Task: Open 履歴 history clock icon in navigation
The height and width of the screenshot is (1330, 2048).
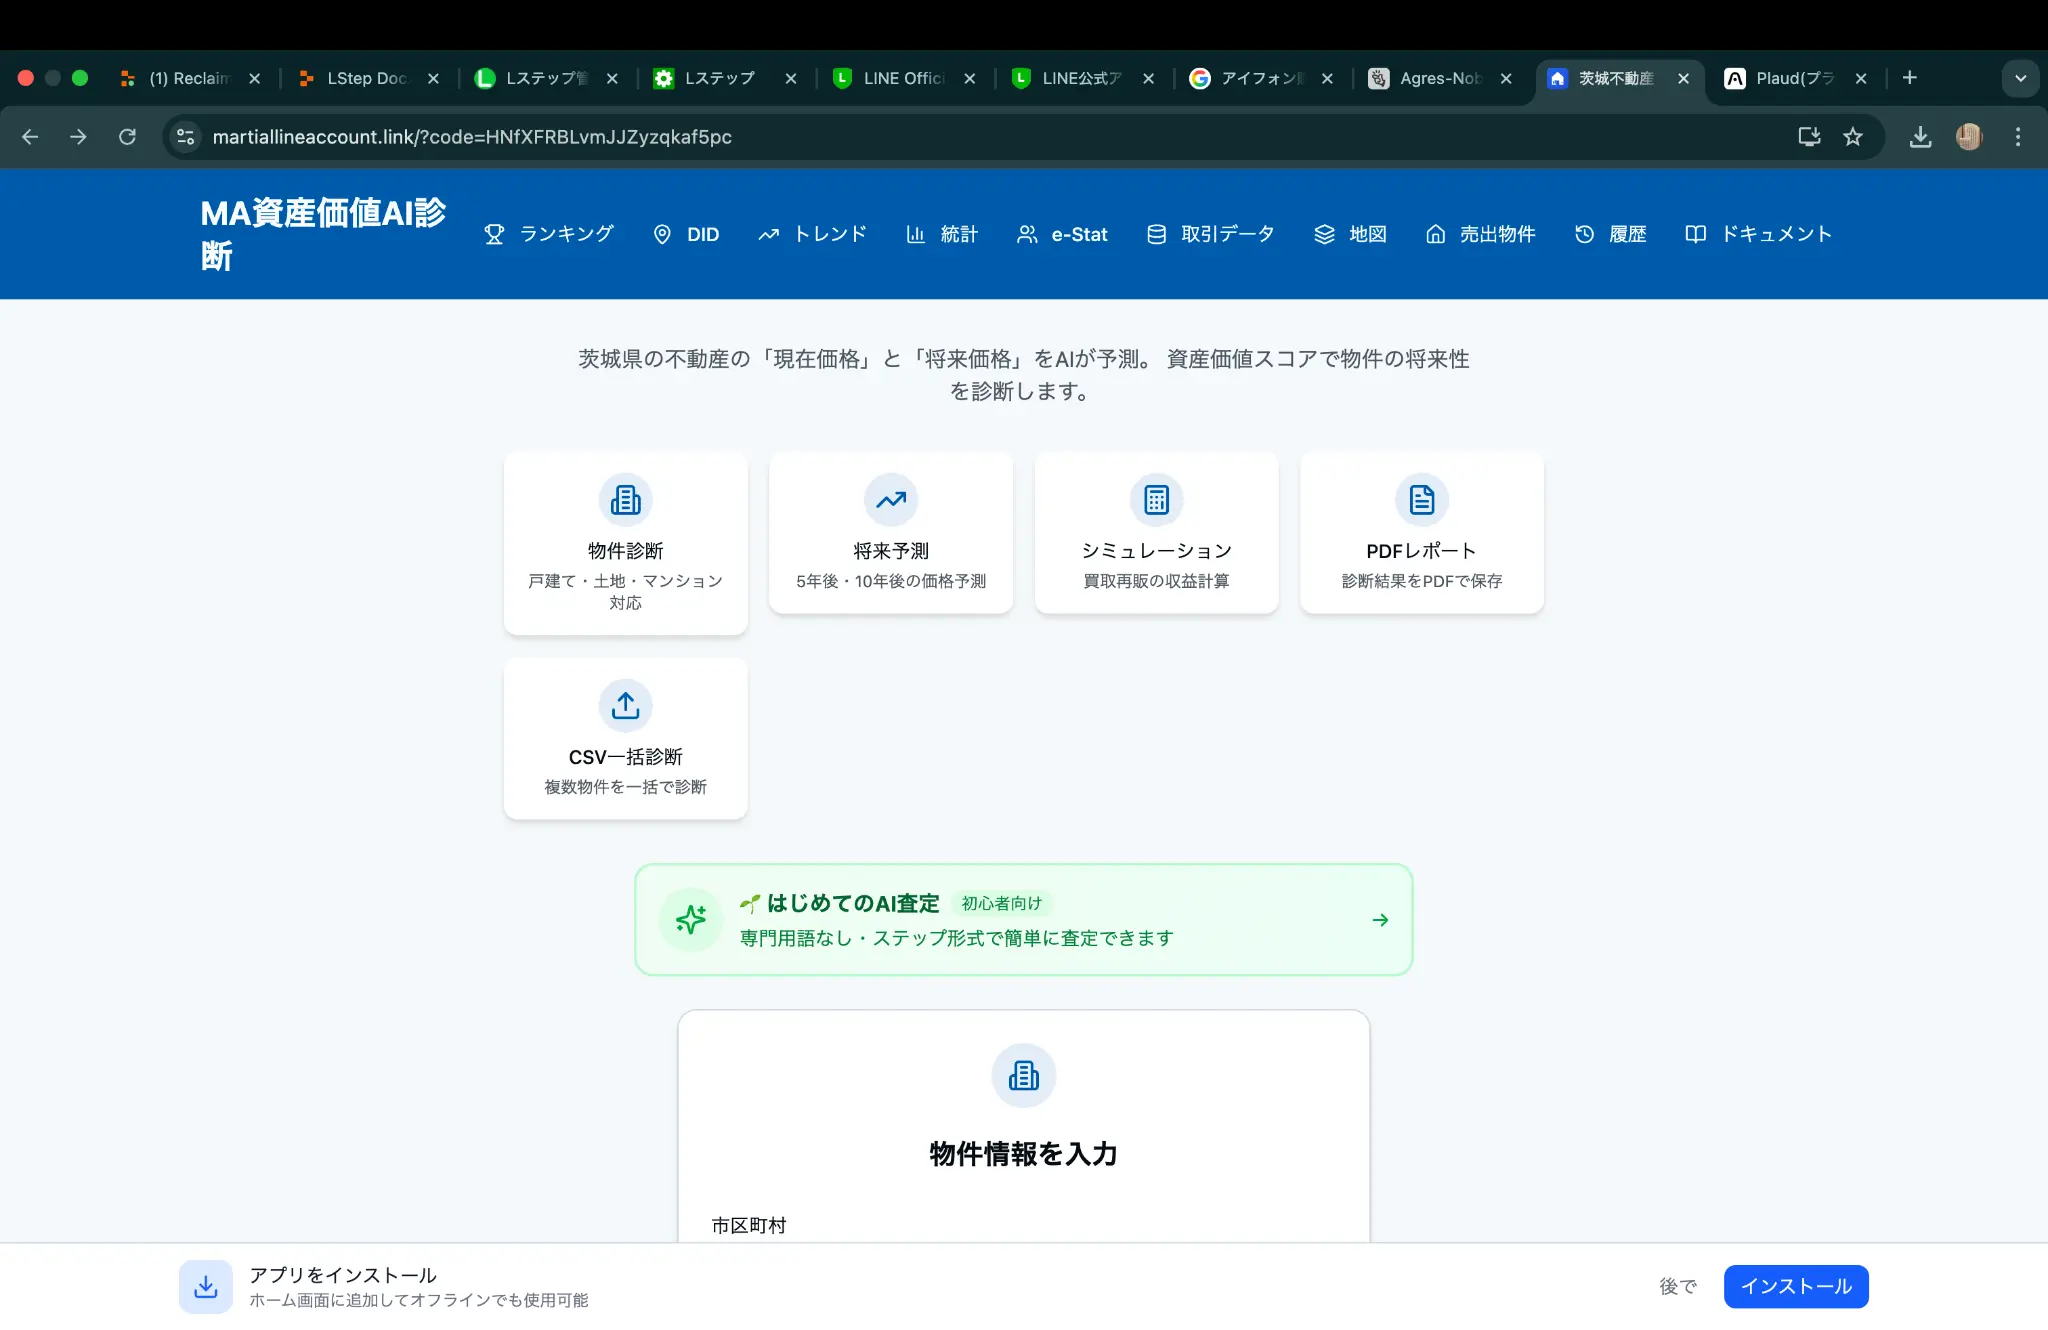Action: pyautogui.click(x=1585, y=234)
